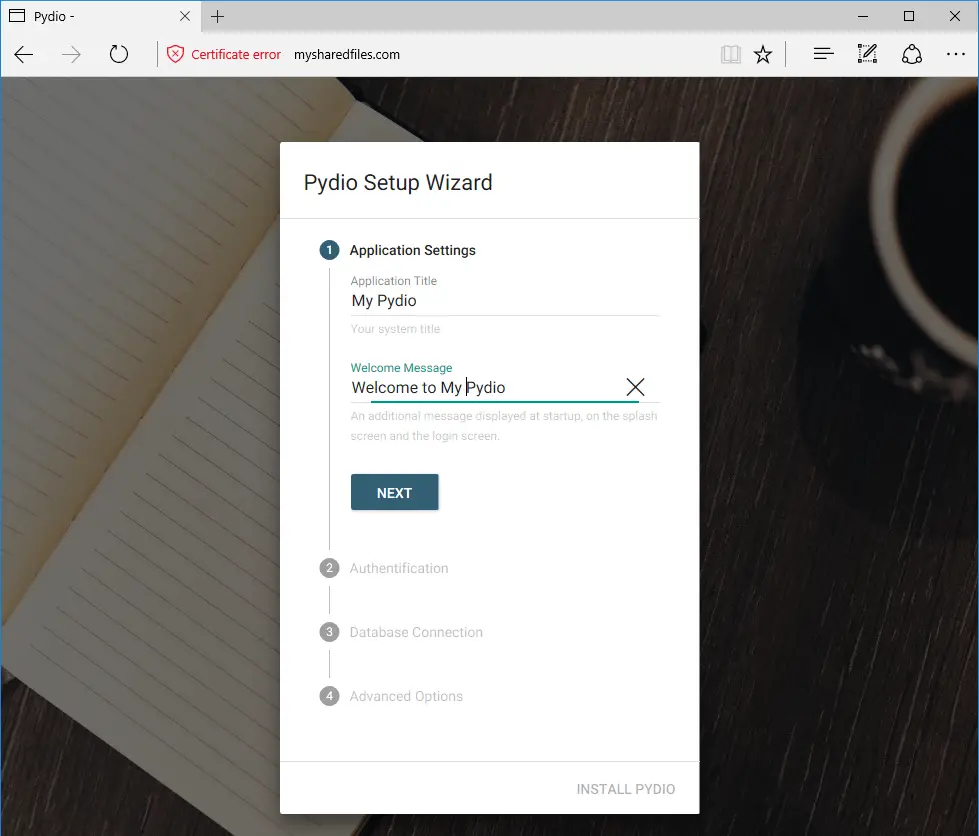Click the INSTALL PYDIO button
979x836 pixels.
(x=626, y=789)
